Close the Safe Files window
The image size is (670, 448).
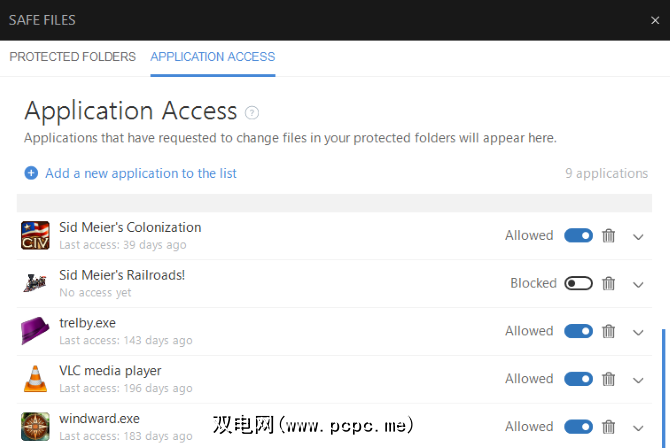[650, 19]
